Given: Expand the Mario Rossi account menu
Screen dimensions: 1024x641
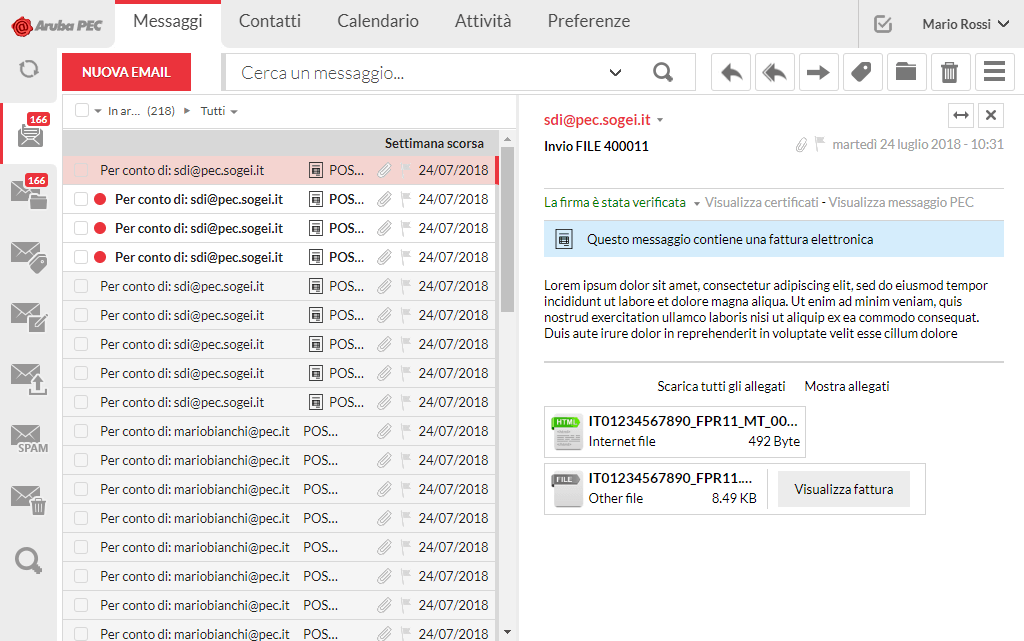Looking at the screenshot, I should pos(965,24).
